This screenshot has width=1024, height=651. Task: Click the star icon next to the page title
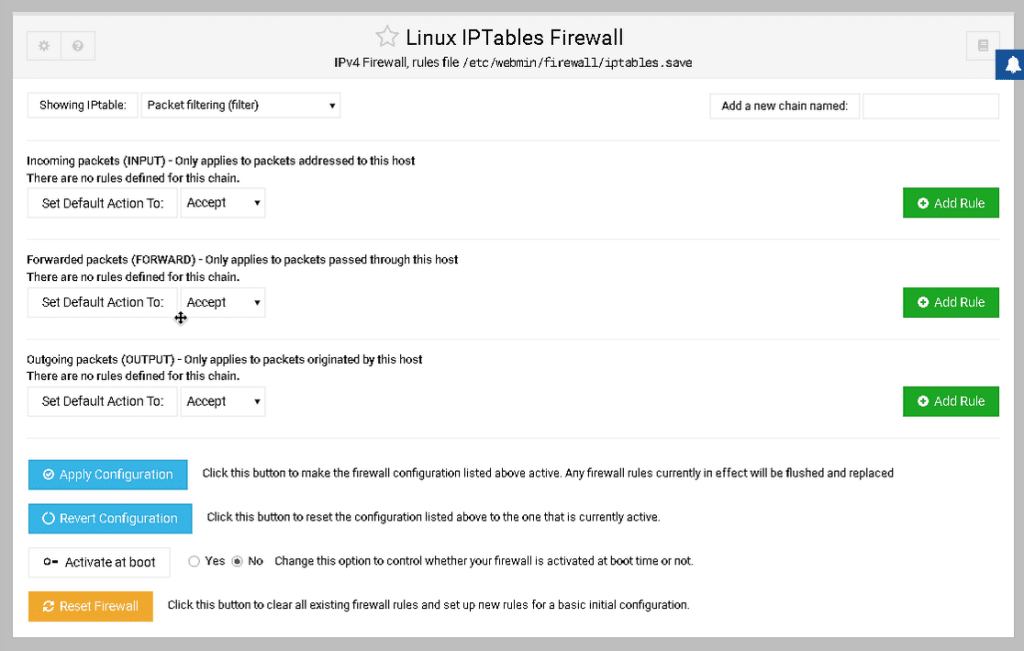pyautogui.click(x=387, y=36)
